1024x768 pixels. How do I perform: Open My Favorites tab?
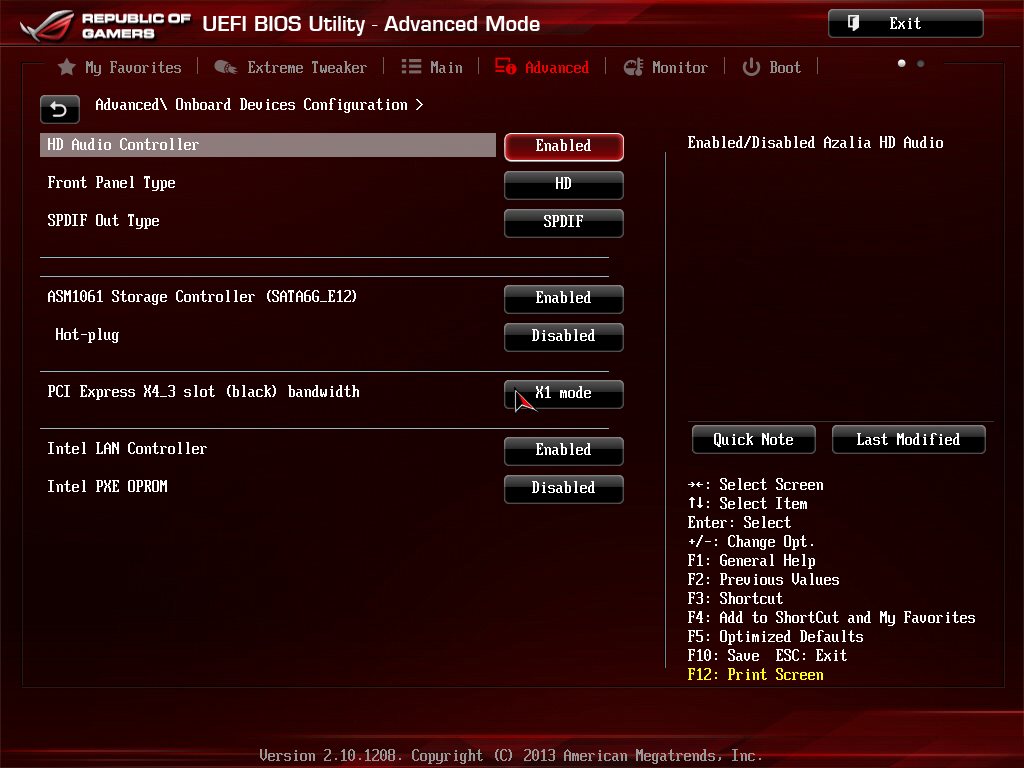[x=133, y=67]
